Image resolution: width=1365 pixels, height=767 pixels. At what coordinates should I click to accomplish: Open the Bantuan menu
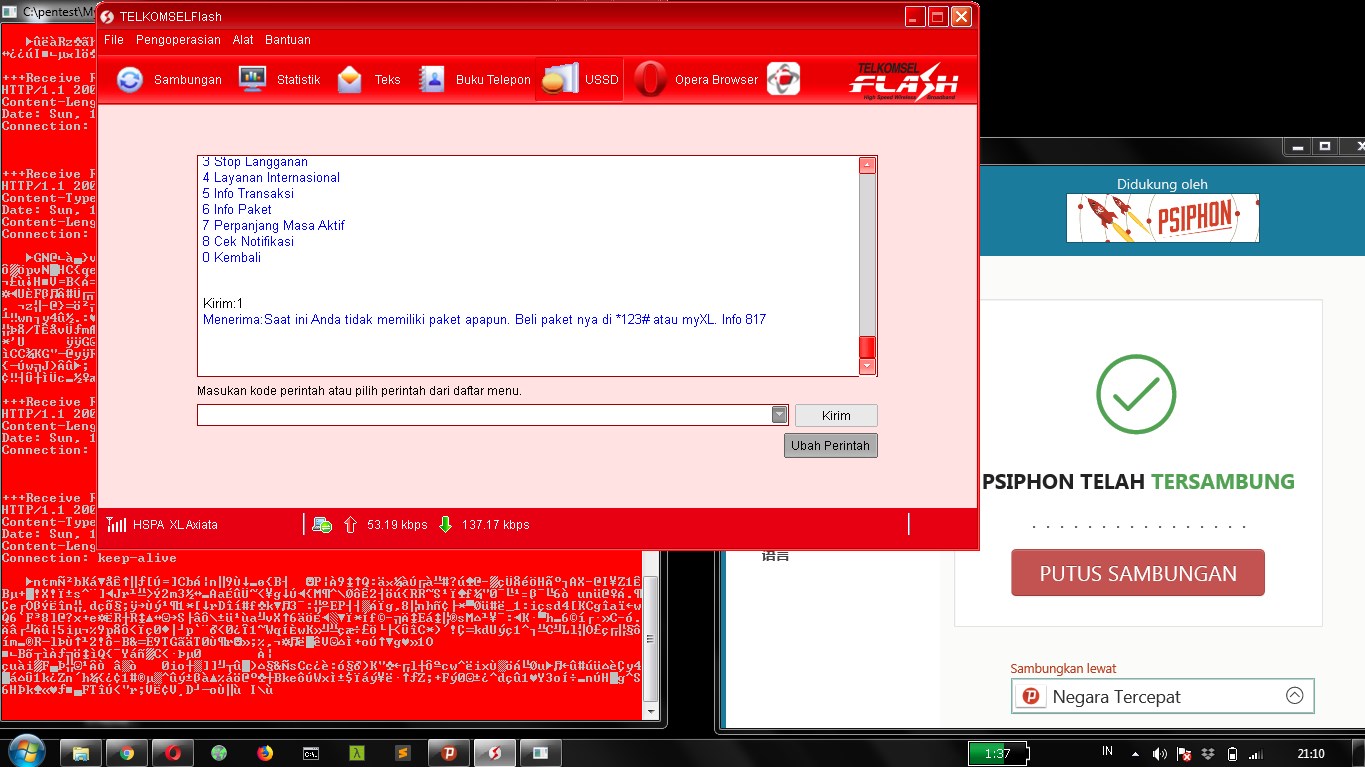[x=288, y=40]
